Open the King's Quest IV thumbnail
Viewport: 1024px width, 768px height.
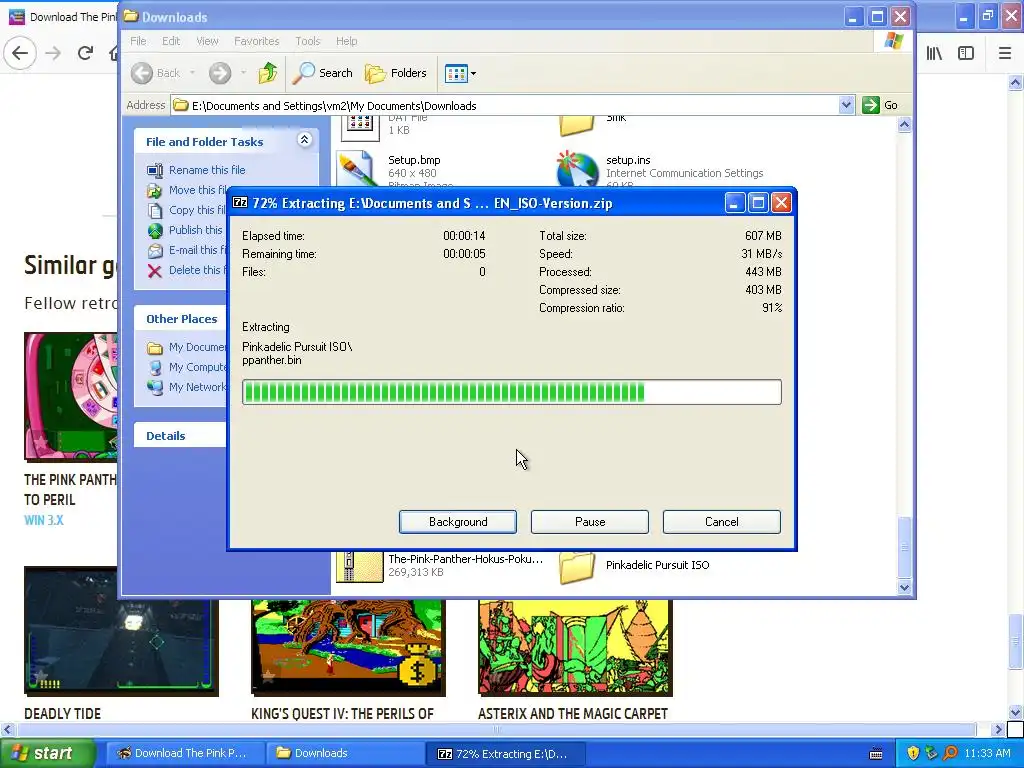[x=348, y=648]
